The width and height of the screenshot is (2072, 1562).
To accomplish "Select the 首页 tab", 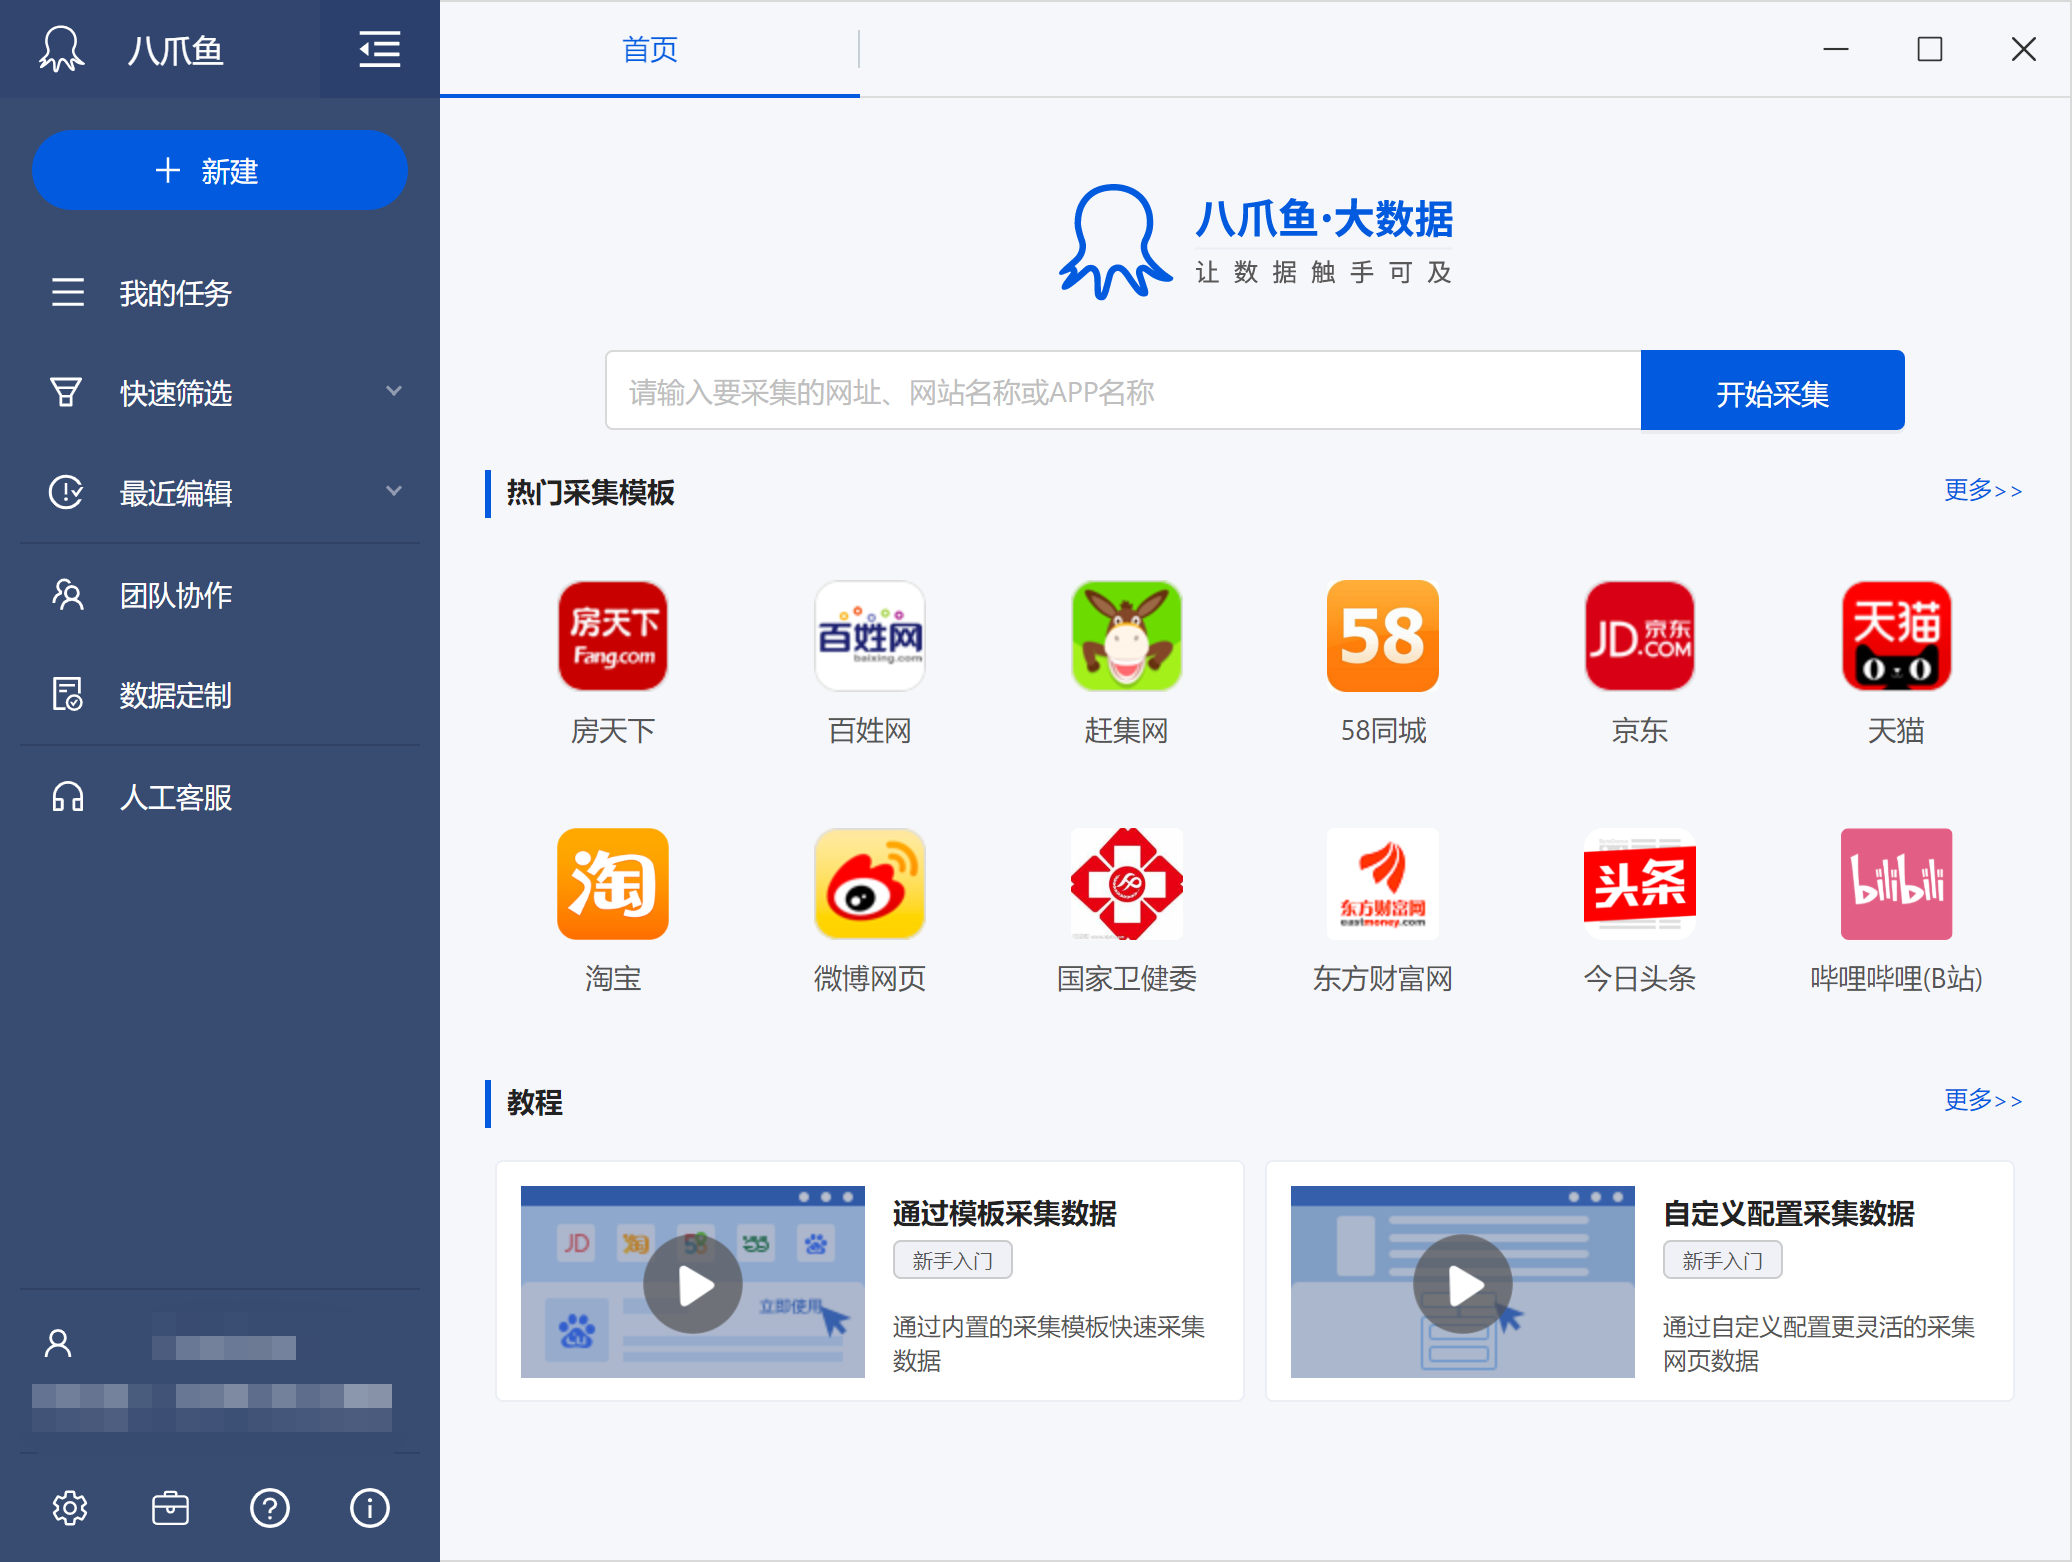I will (649, 49).
